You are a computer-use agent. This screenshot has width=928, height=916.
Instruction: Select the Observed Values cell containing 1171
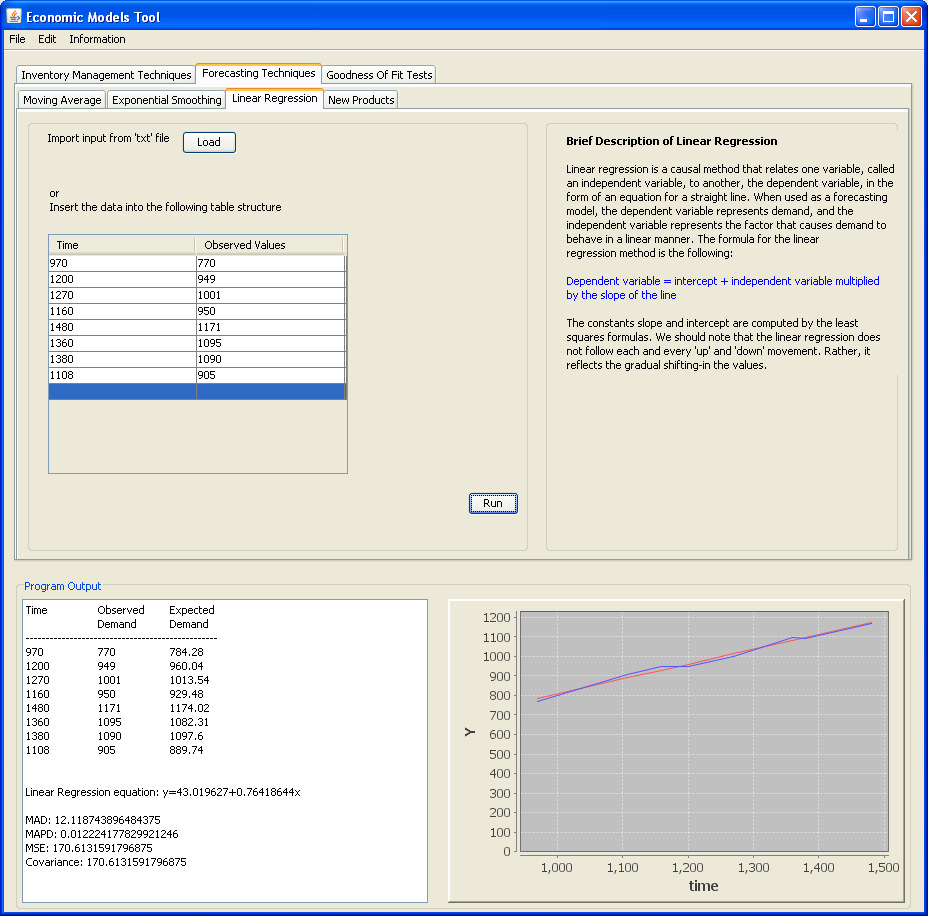[270, 327]
